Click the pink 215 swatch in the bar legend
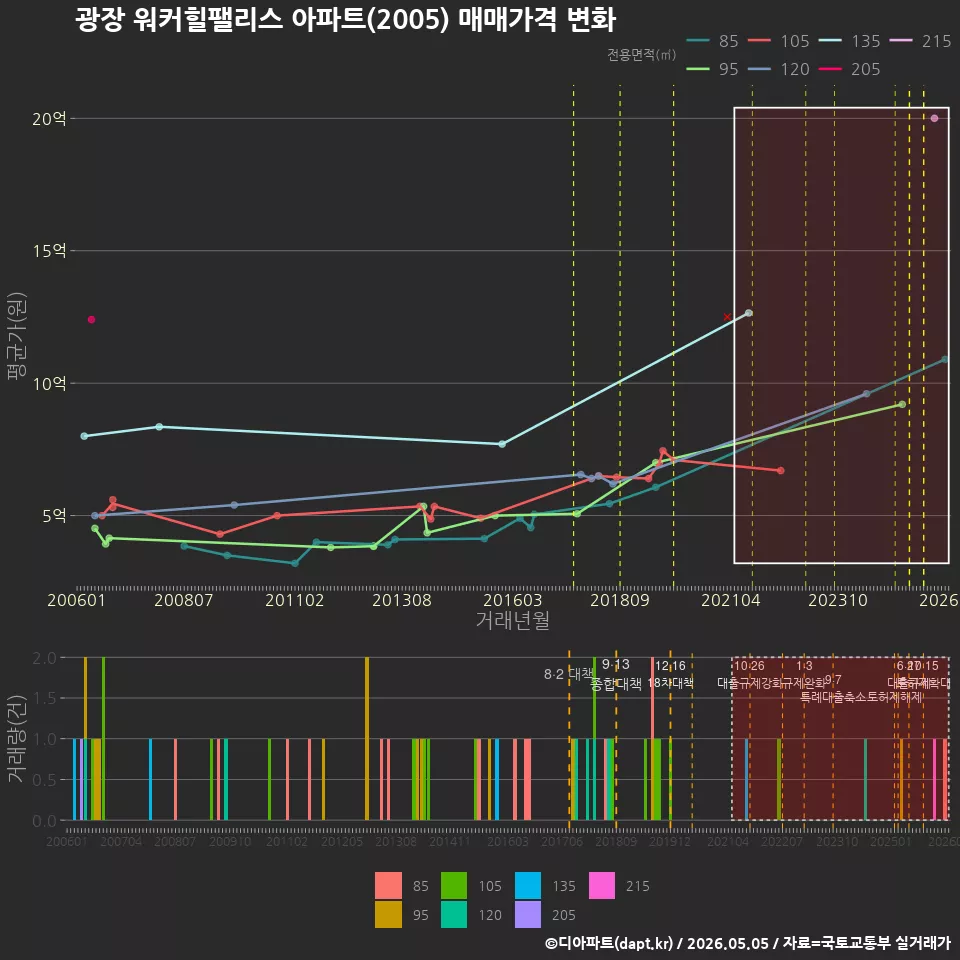960x960 pixels. pos(602,885)
